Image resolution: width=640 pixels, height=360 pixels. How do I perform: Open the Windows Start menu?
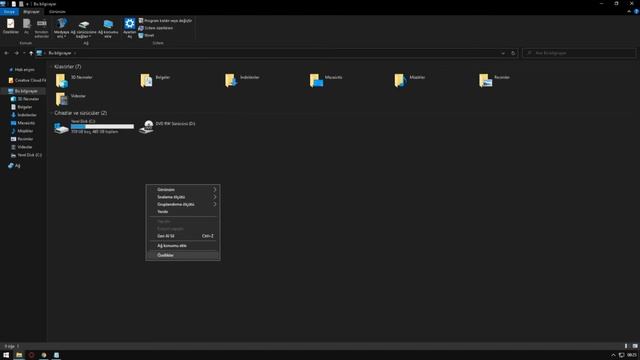tap(6, 355)
